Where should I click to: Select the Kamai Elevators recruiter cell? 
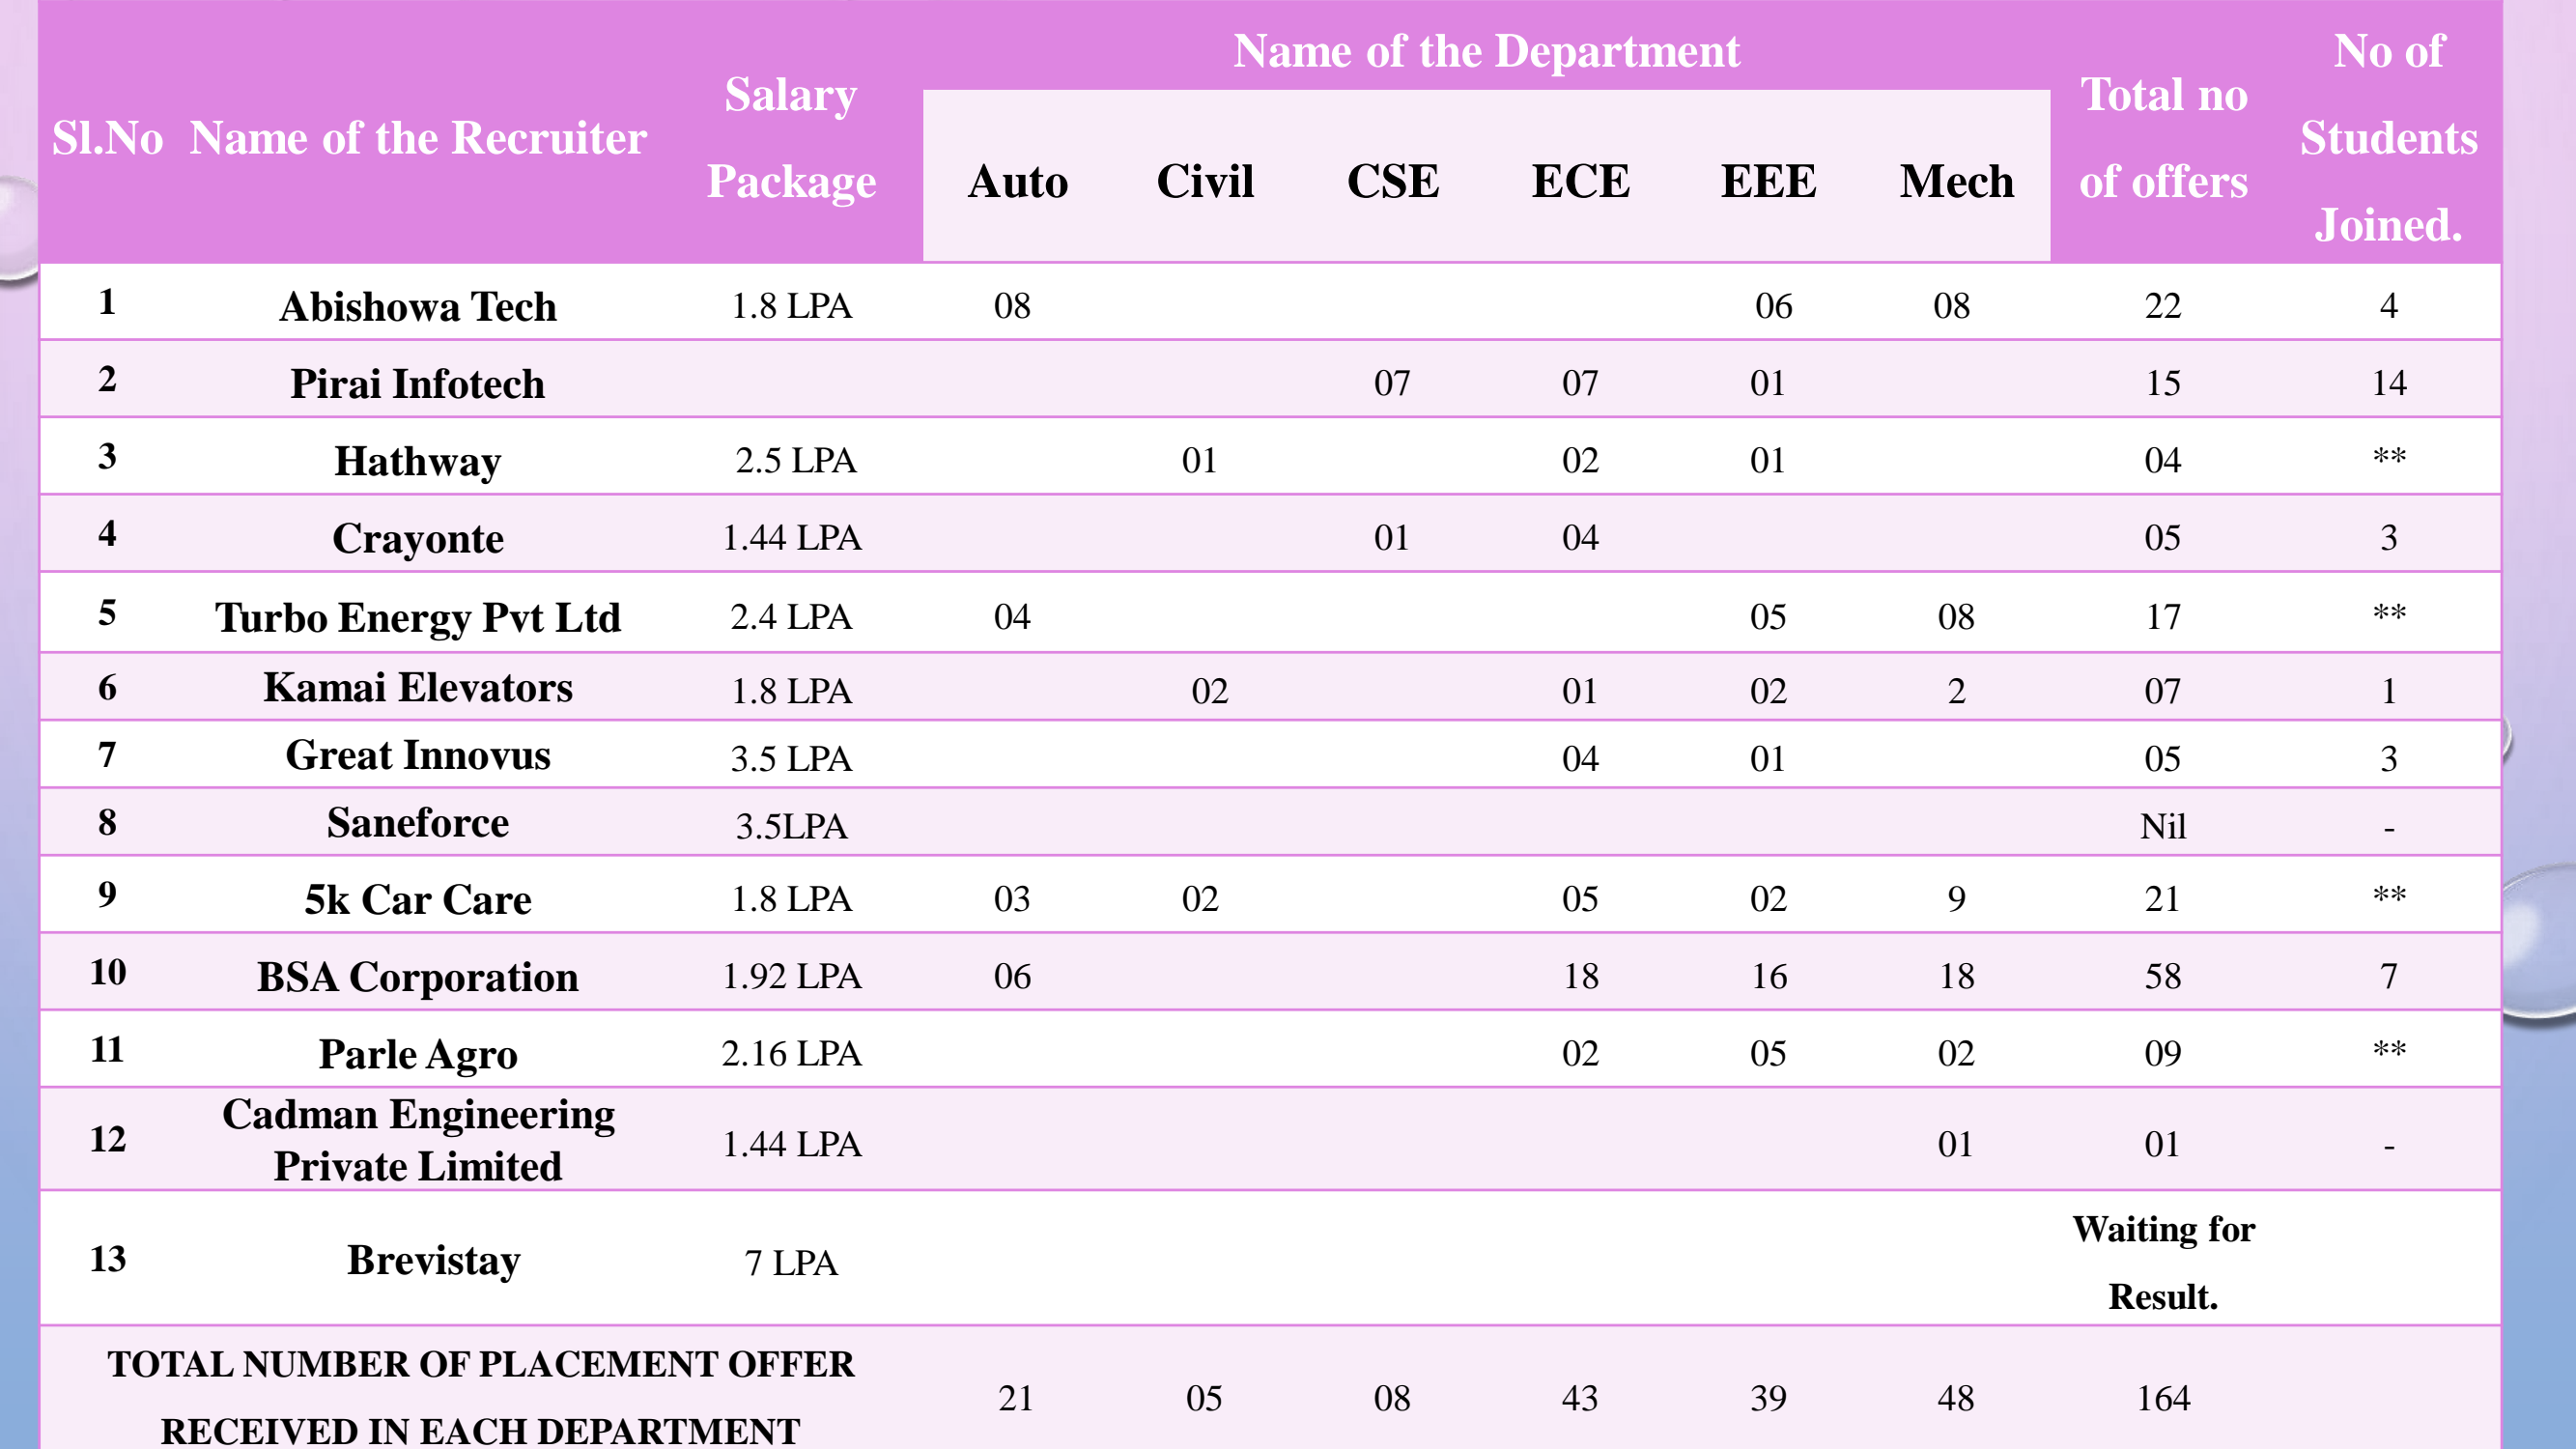tap(417, 688)
